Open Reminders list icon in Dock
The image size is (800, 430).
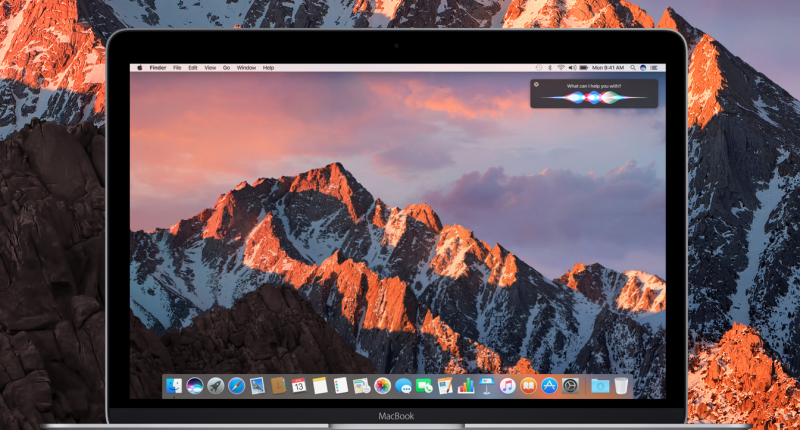coord(340,386)
